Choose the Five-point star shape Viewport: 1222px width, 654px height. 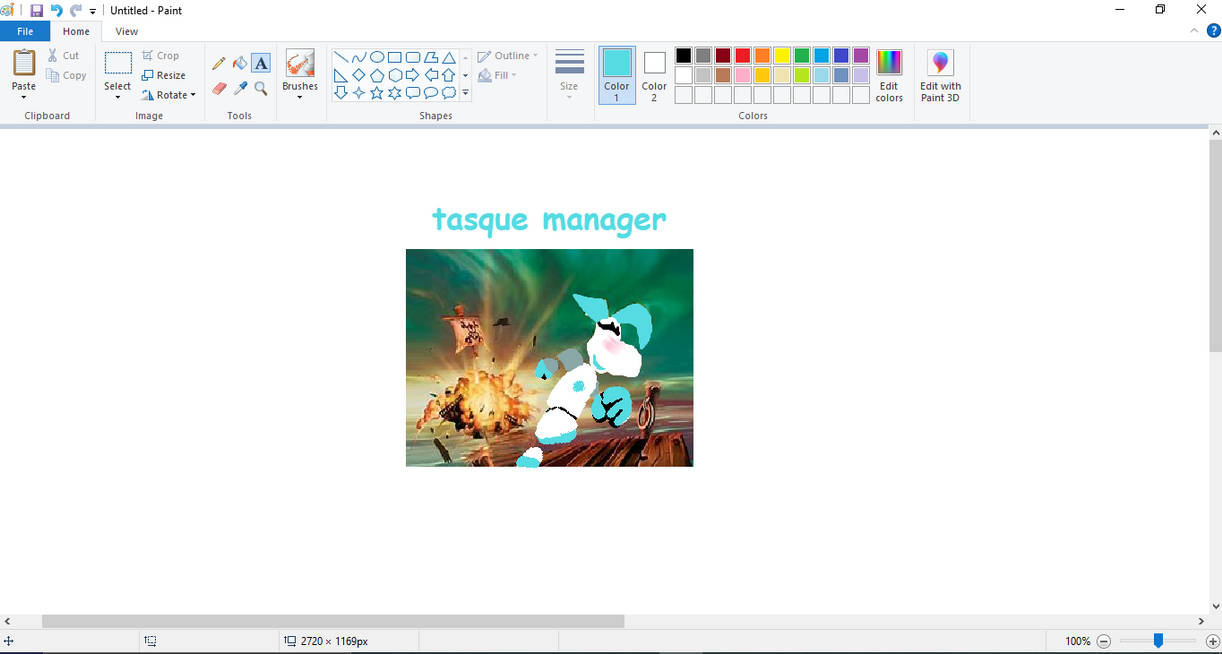[377, 93]
